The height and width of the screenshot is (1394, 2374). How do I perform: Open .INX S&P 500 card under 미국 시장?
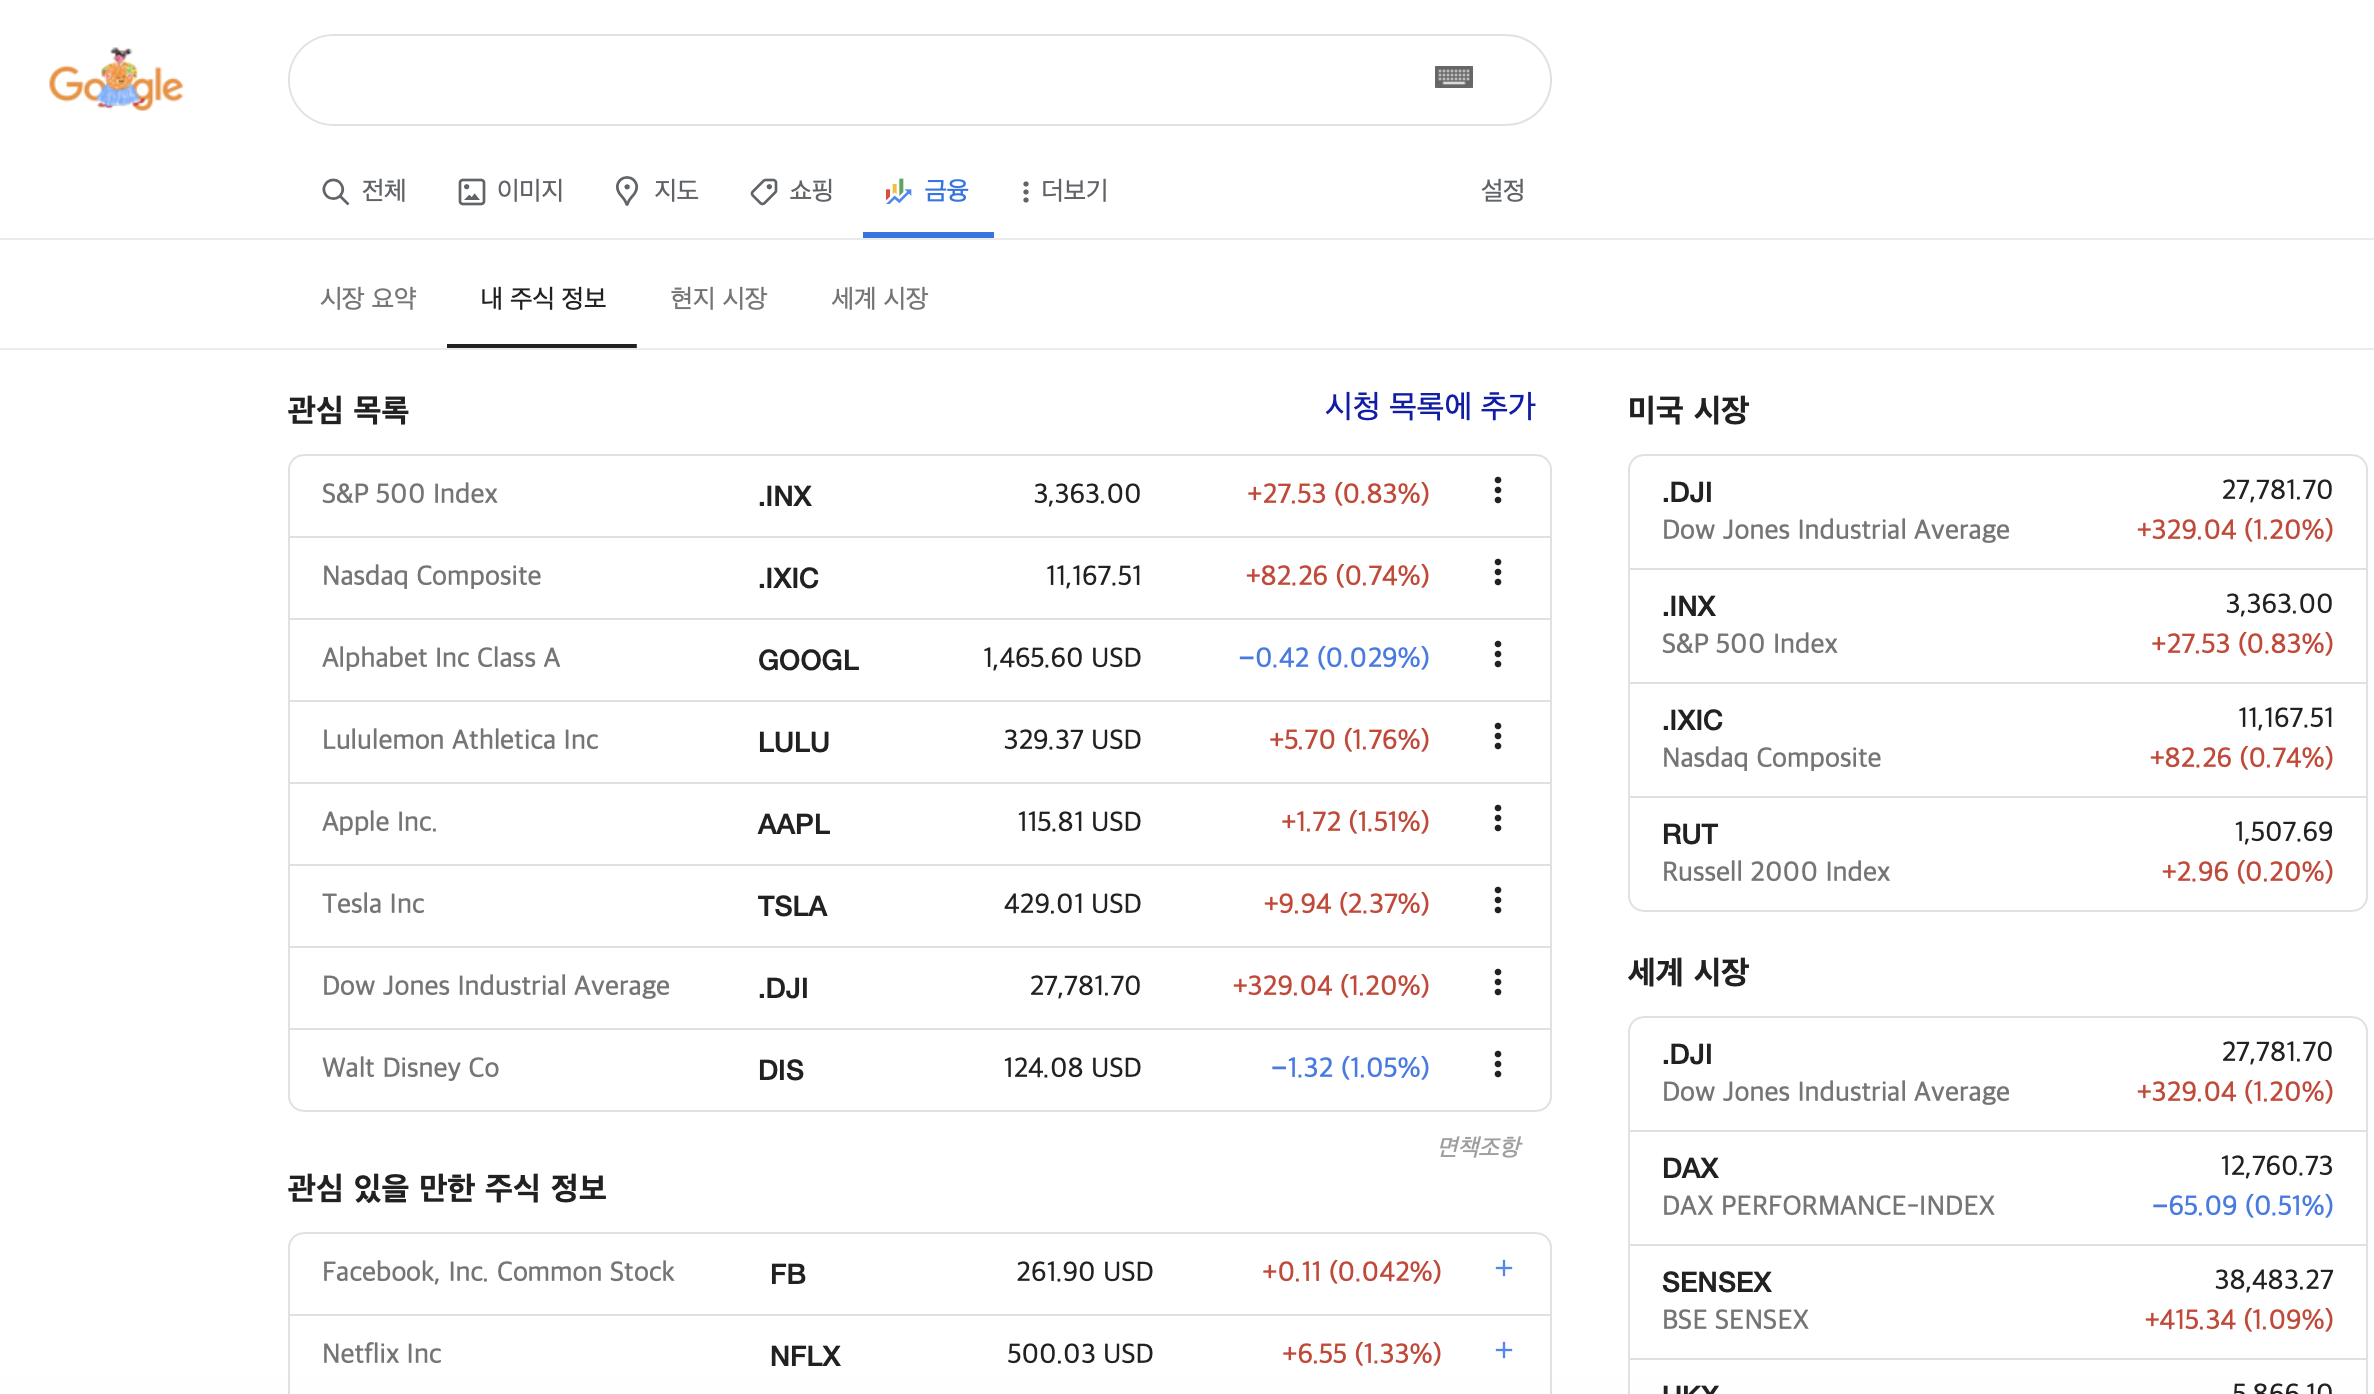(x=1997, y=626)
